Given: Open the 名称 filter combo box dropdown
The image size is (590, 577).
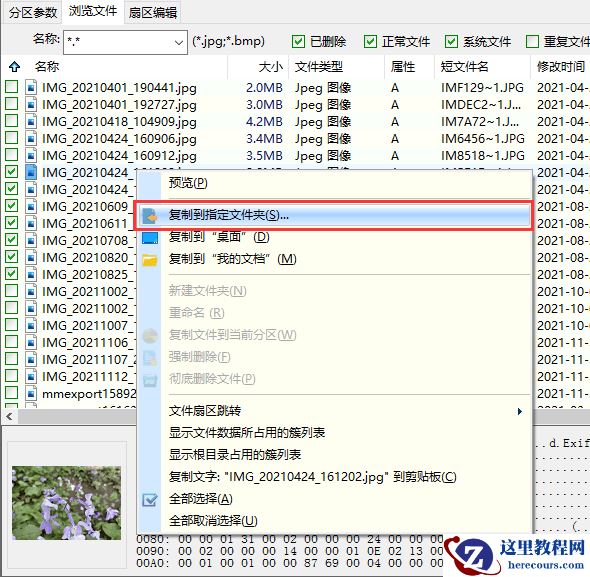Looking at the screenshot, I should [179, 43].
